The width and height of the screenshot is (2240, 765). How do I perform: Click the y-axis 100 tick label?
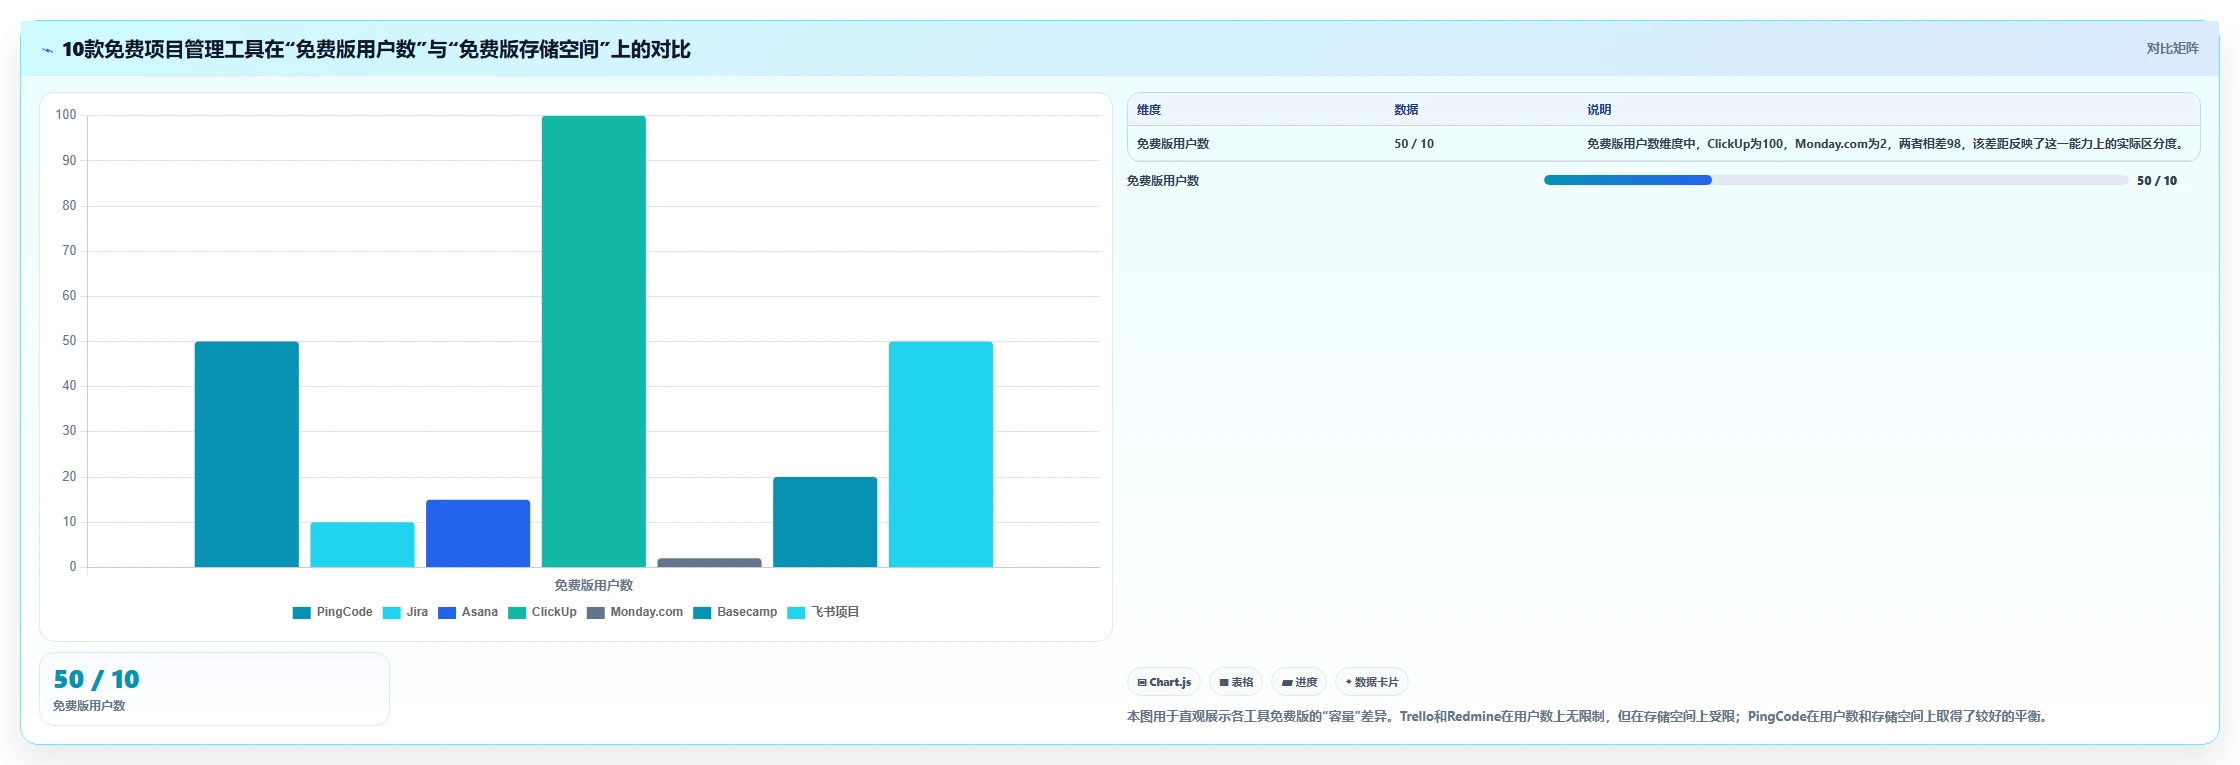(66, 115)
